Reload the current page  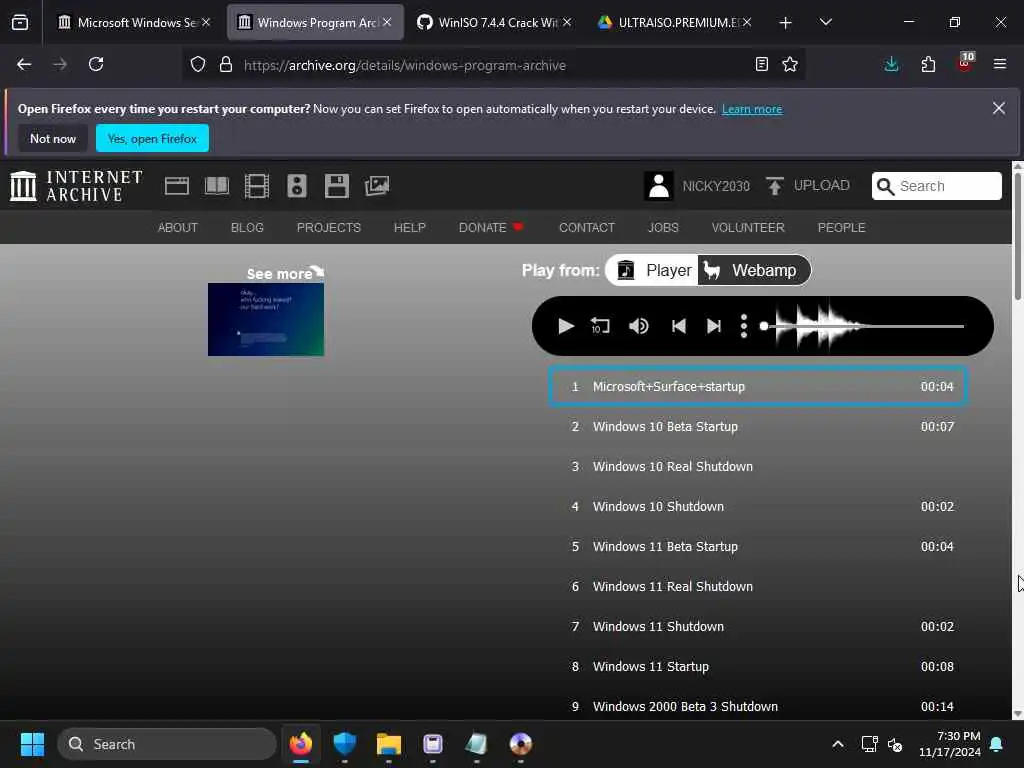[96, 64]
